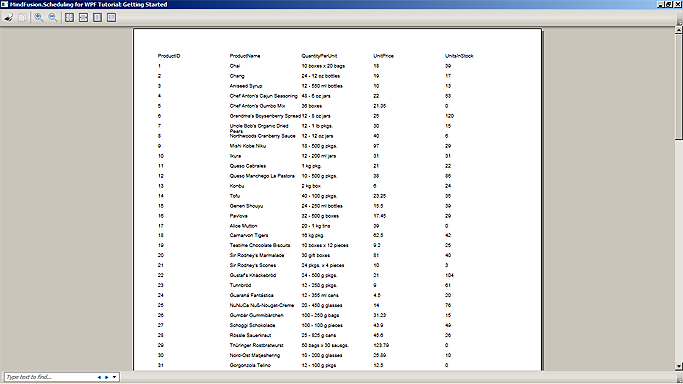Screen dimensions: 683x384
Task: Click the Copy page icon
Action: click(22, 17)
